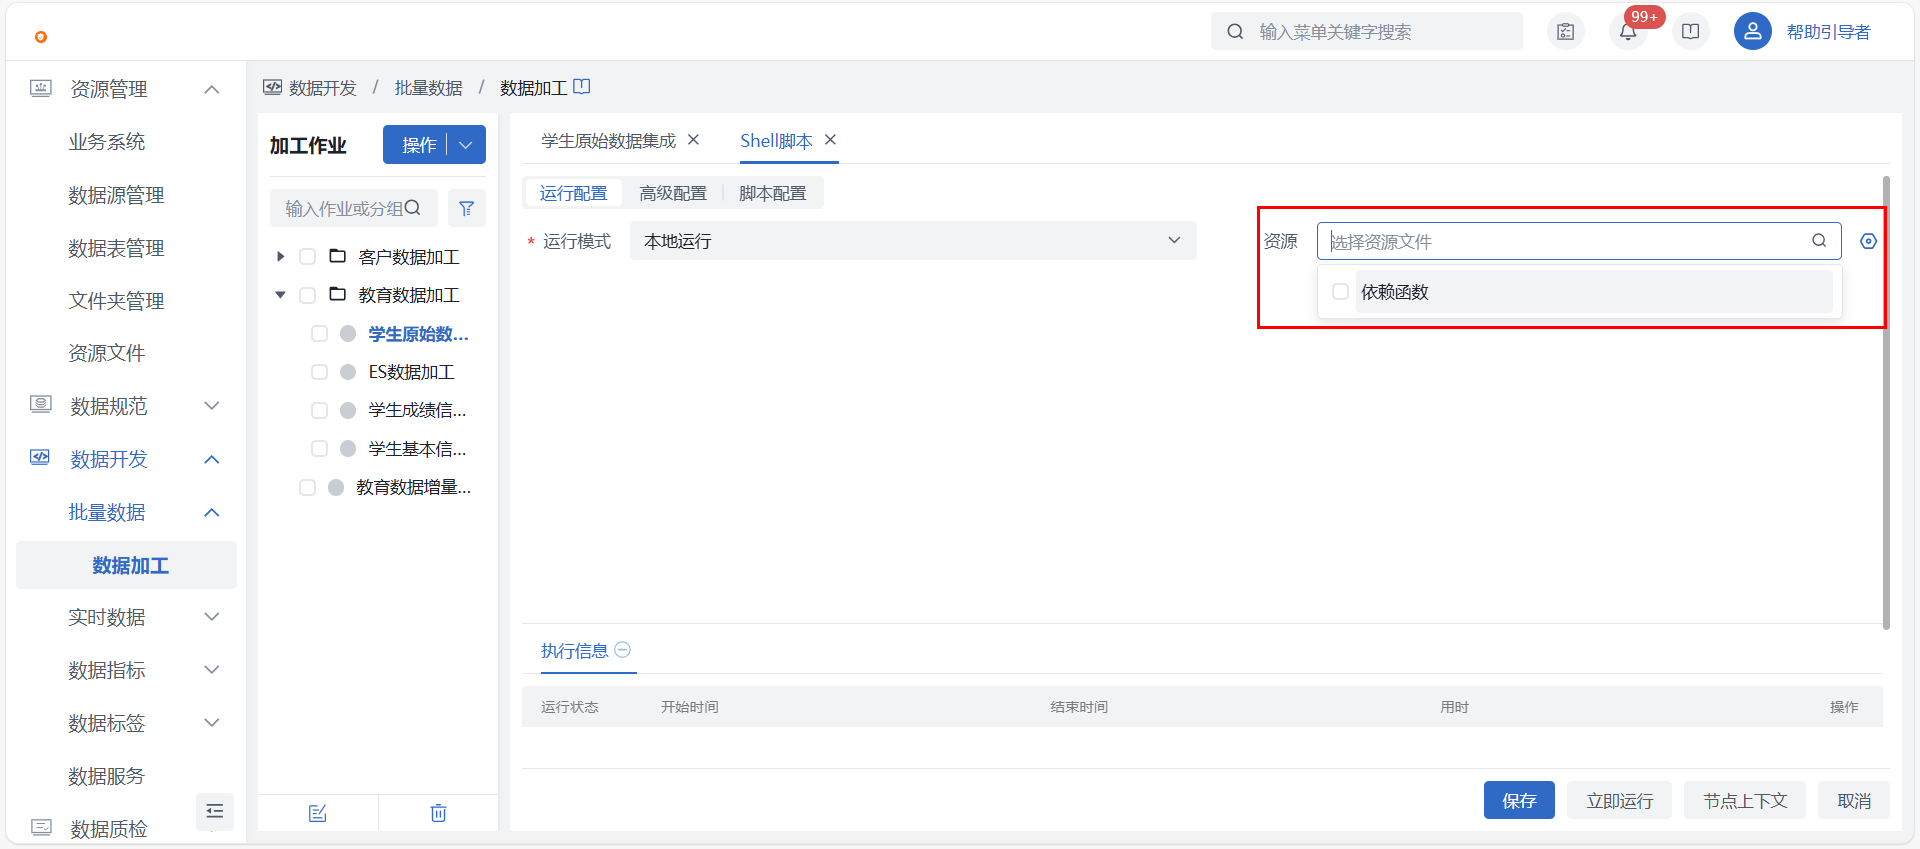Click the 数据规范 sidebar icon
This screenshot has width=1920, height=849.
point(40,405)
